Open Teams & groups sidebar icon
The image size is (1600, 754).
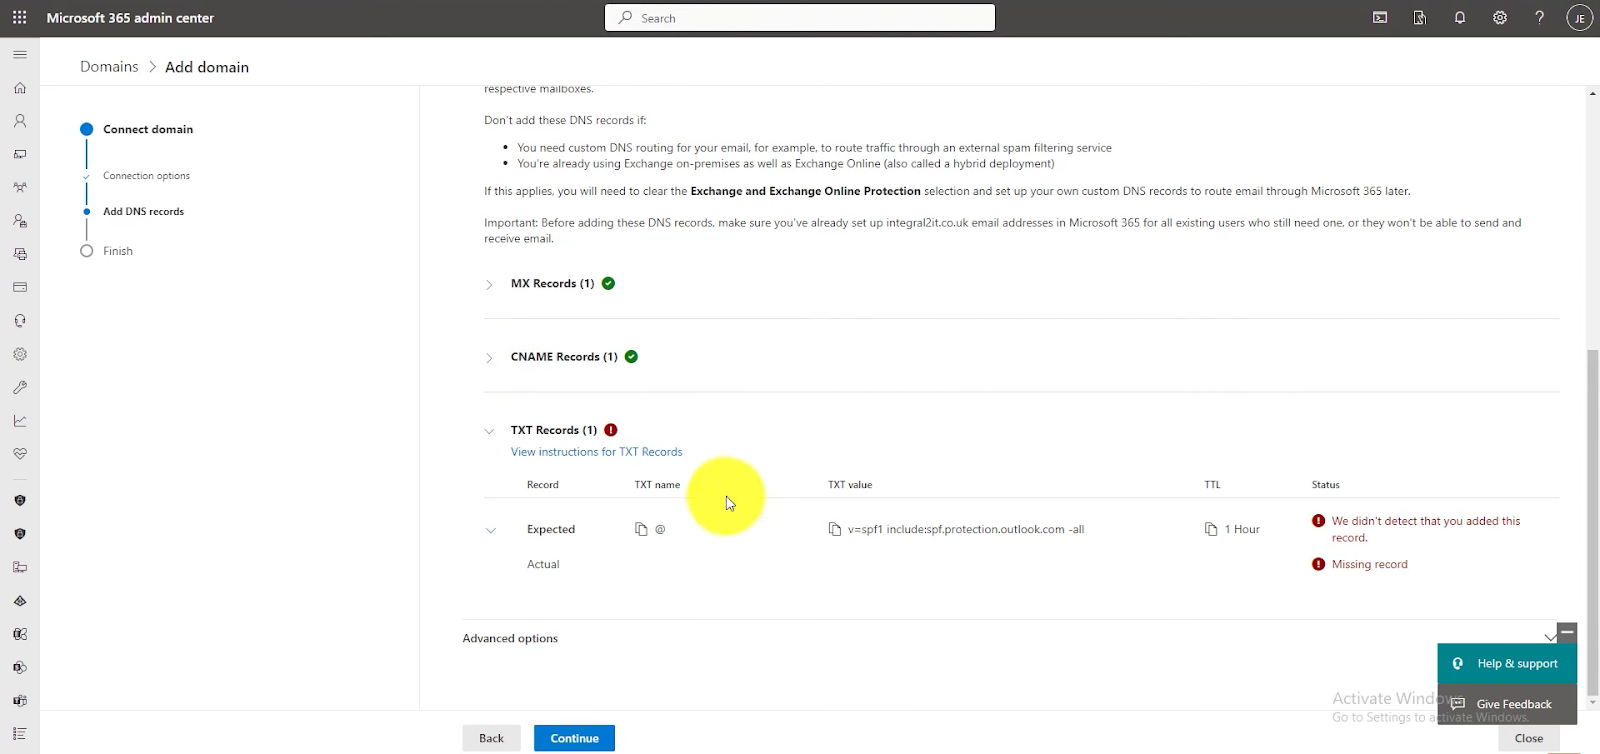pos(20,187)
